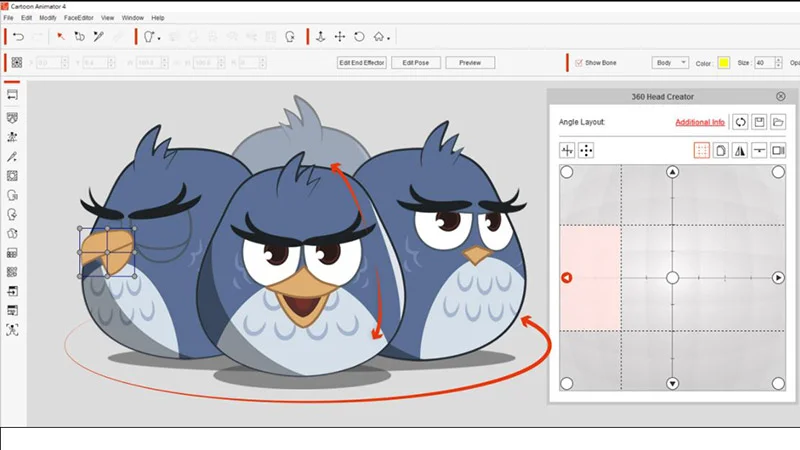
Task: Click the dotted grid icon in sidebar
Action: [12, 272]
